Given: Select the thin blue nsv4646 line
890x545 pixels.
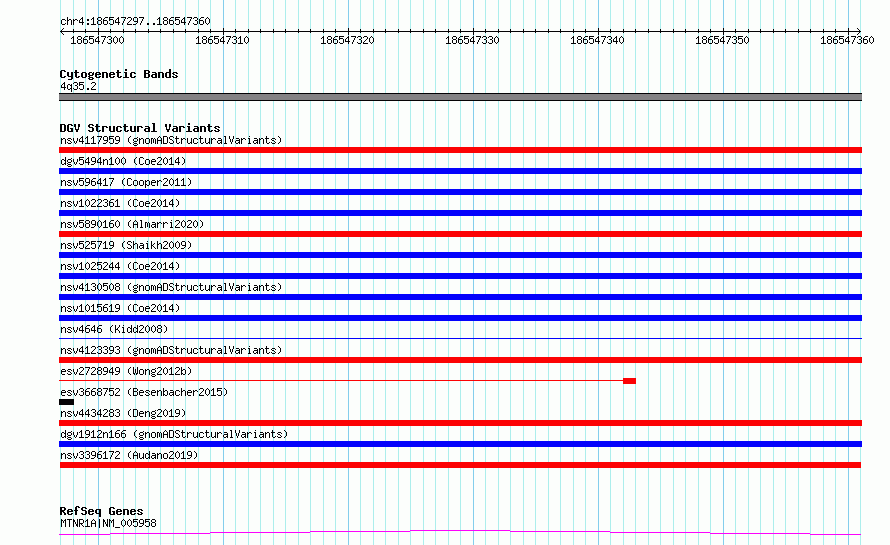Looking at the screenshot, I should [460, 339].
